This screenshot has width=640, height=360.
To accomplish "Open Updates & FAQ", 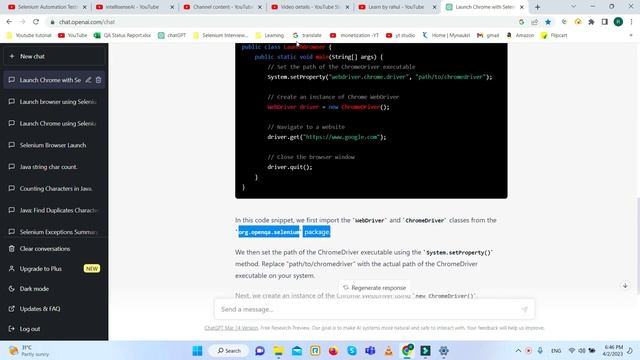I will pyautogui.click(x=54, y=309).
